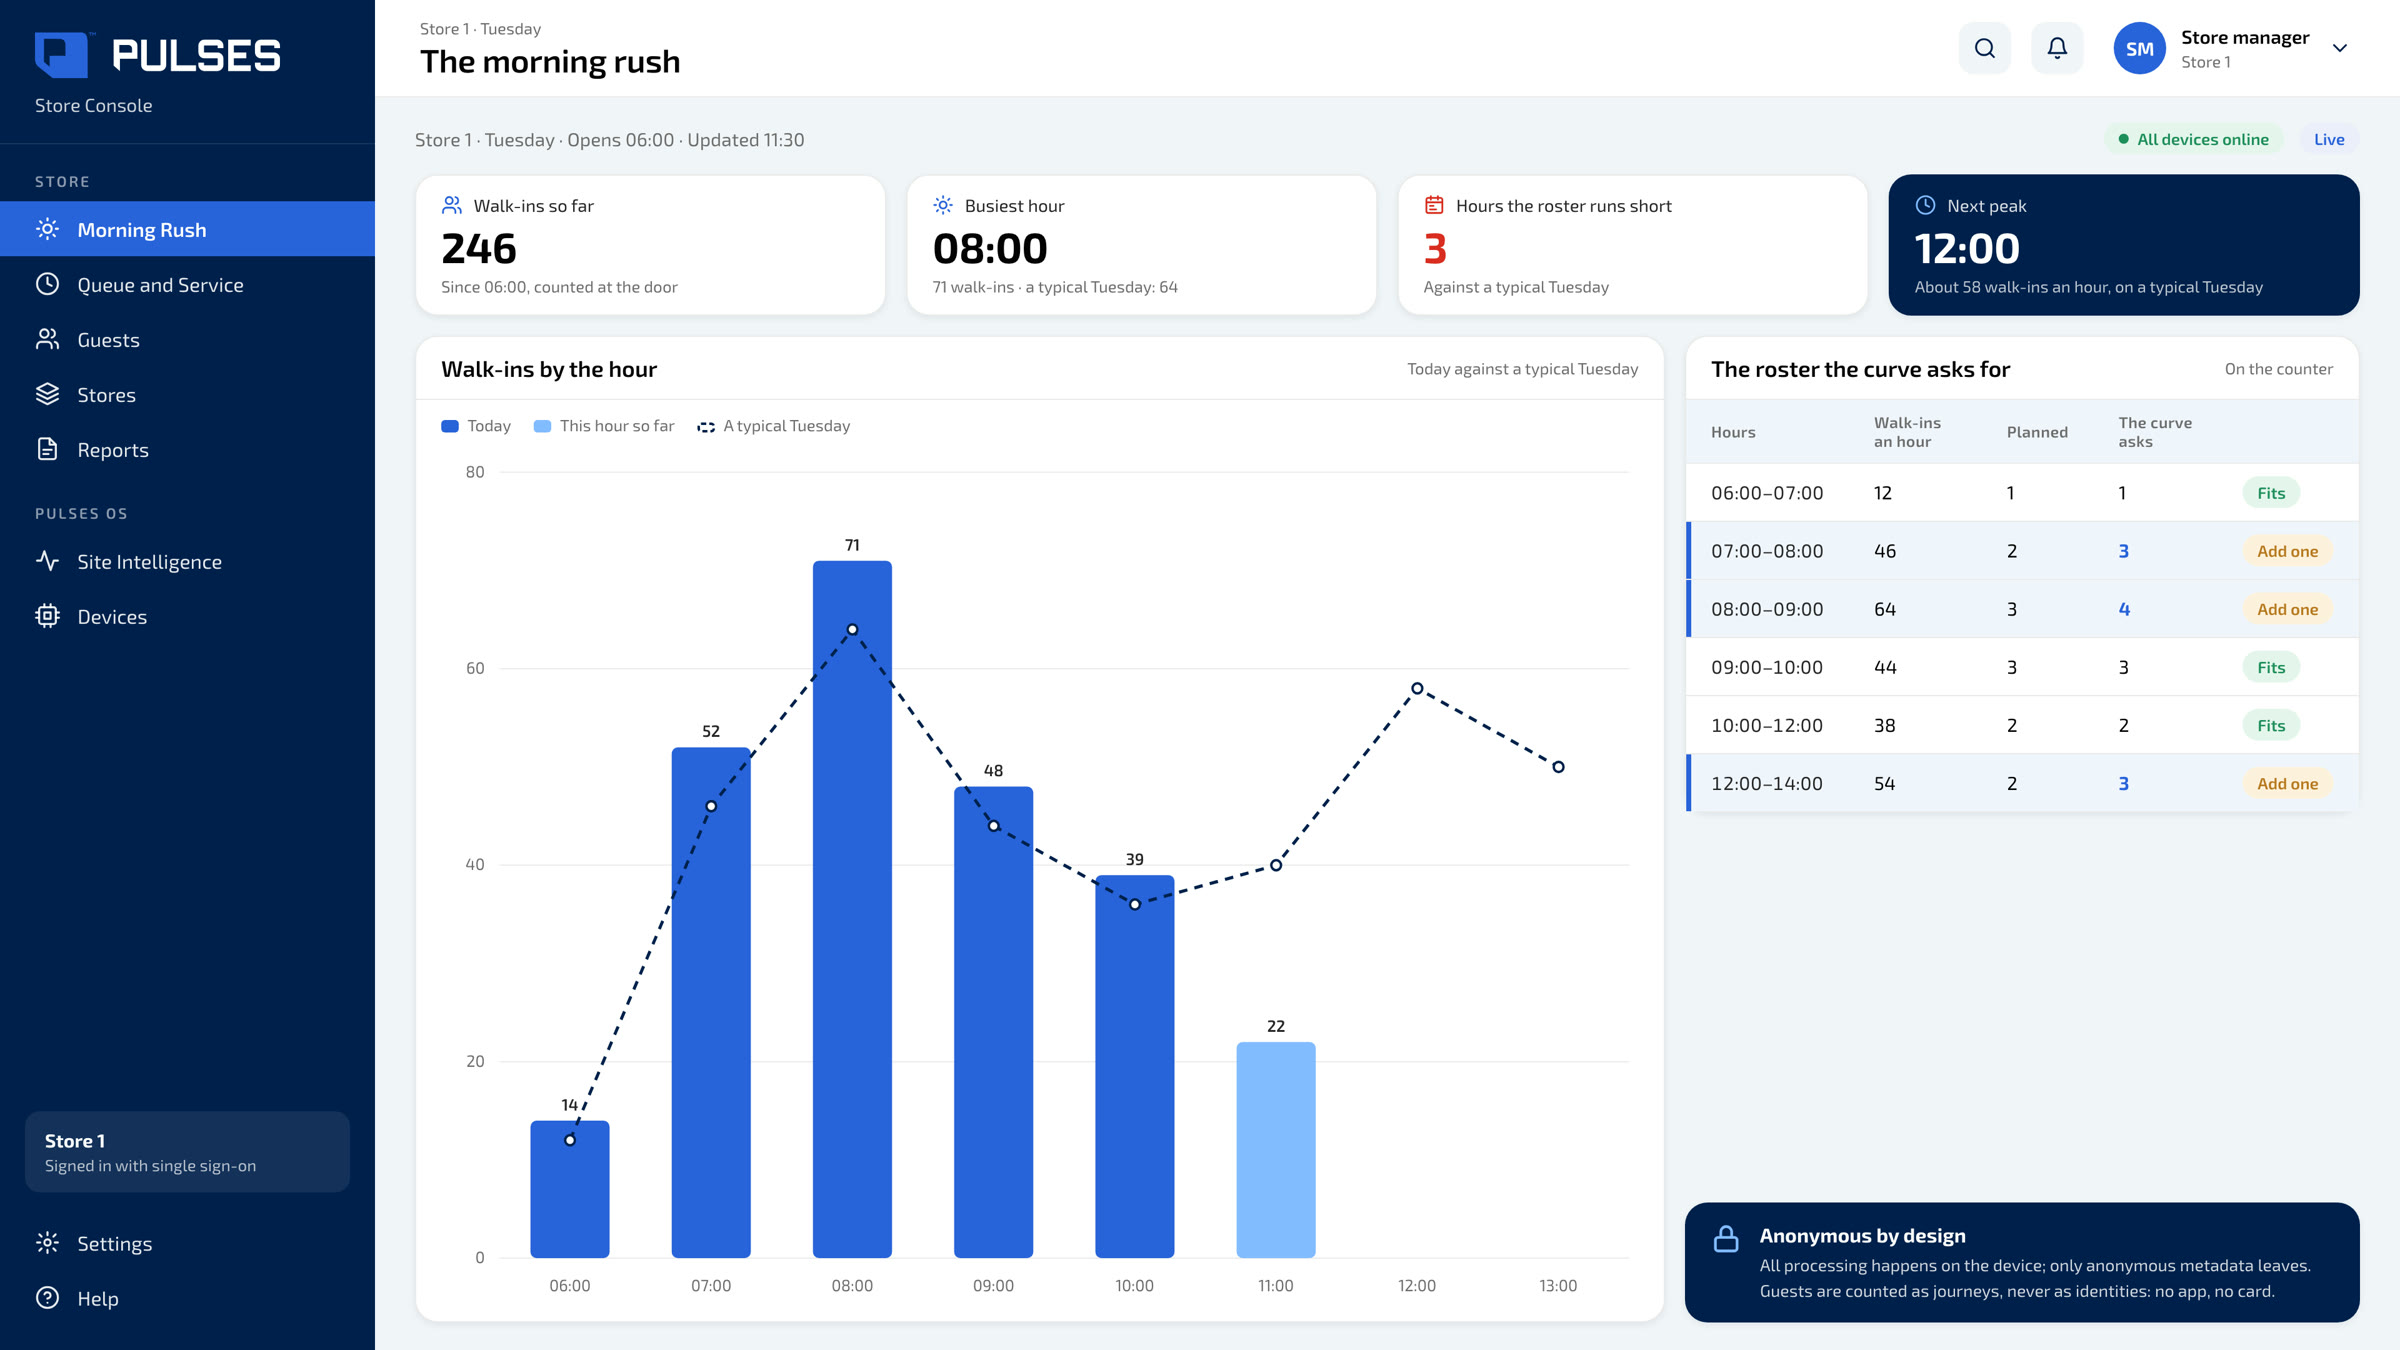The image size is (2400, 1350).
Task: Click Fits badge for 10:00–12:00
Action: pos(2271,725)
